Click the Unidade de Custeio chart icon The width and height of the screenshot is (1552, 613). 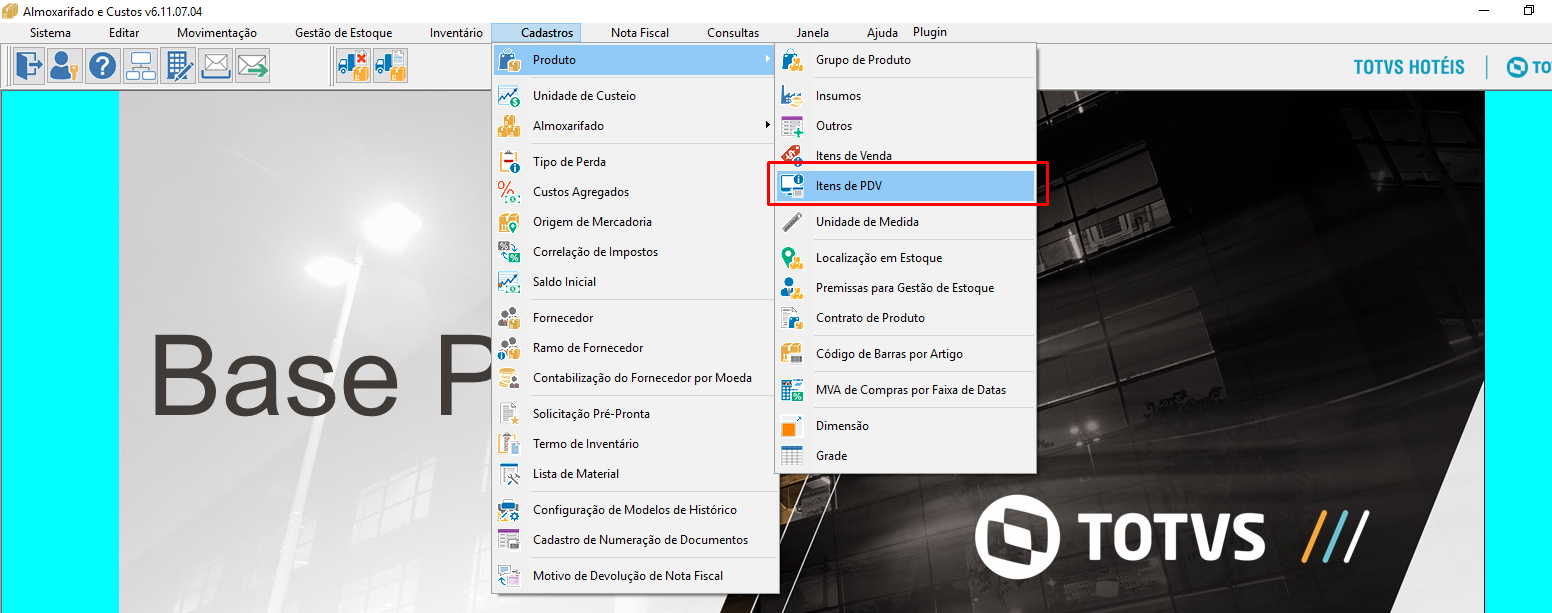tap(509, 96)
